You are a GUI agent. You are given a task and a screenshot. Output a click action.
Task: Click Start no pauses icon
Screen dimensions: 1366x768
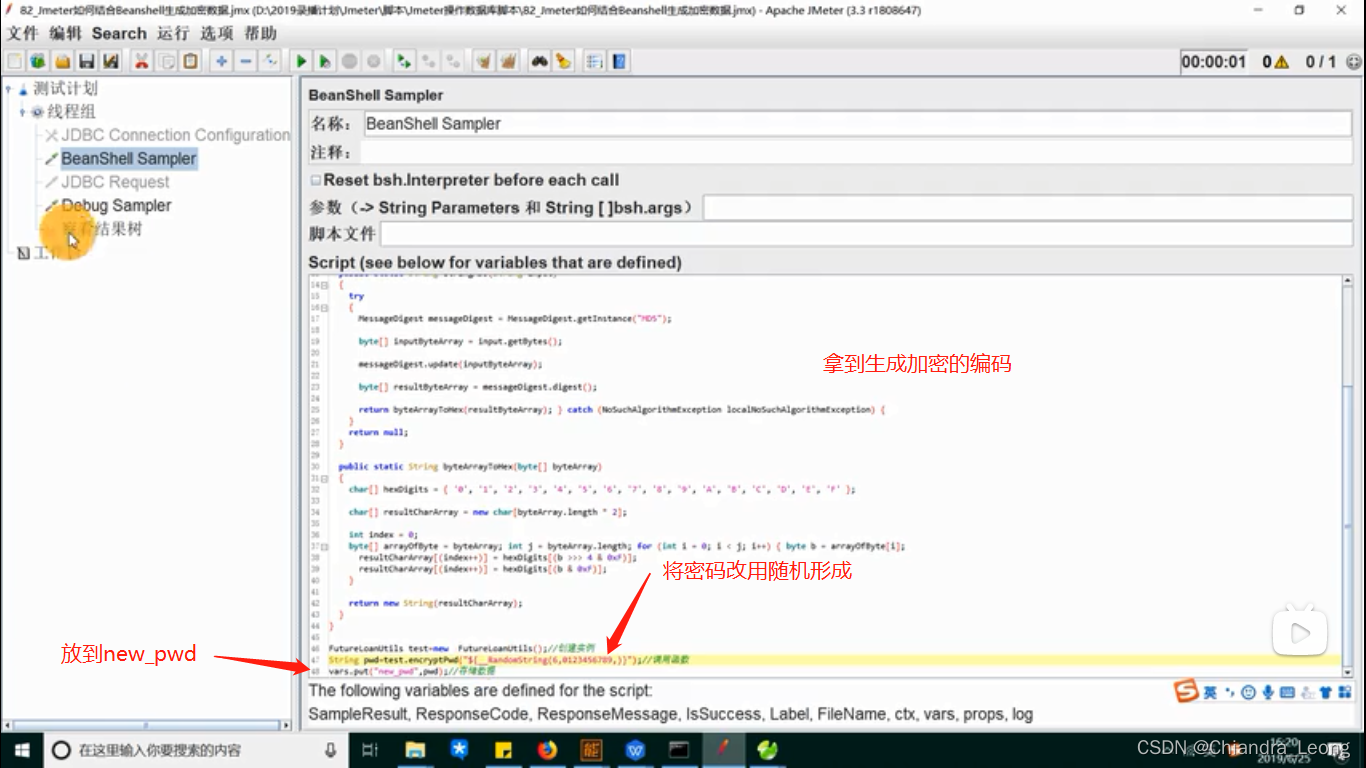click(x=325, y=61)
